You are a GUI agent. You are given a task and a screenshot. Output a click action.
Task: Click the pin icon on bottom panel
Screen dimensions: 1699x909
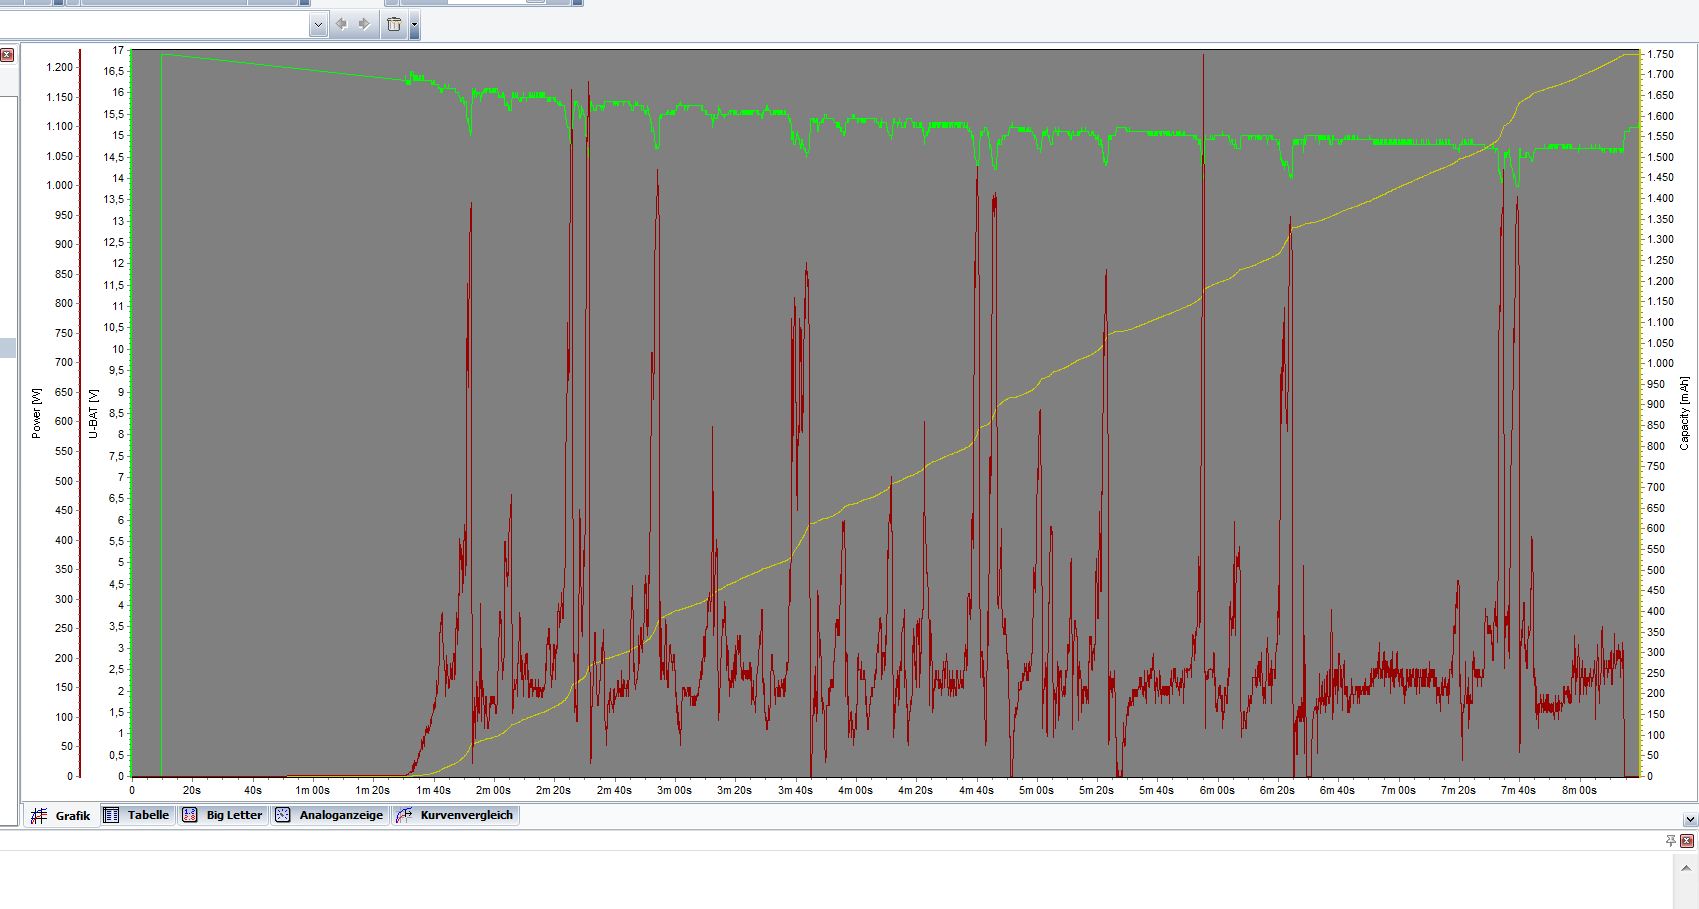point(1670,840)
